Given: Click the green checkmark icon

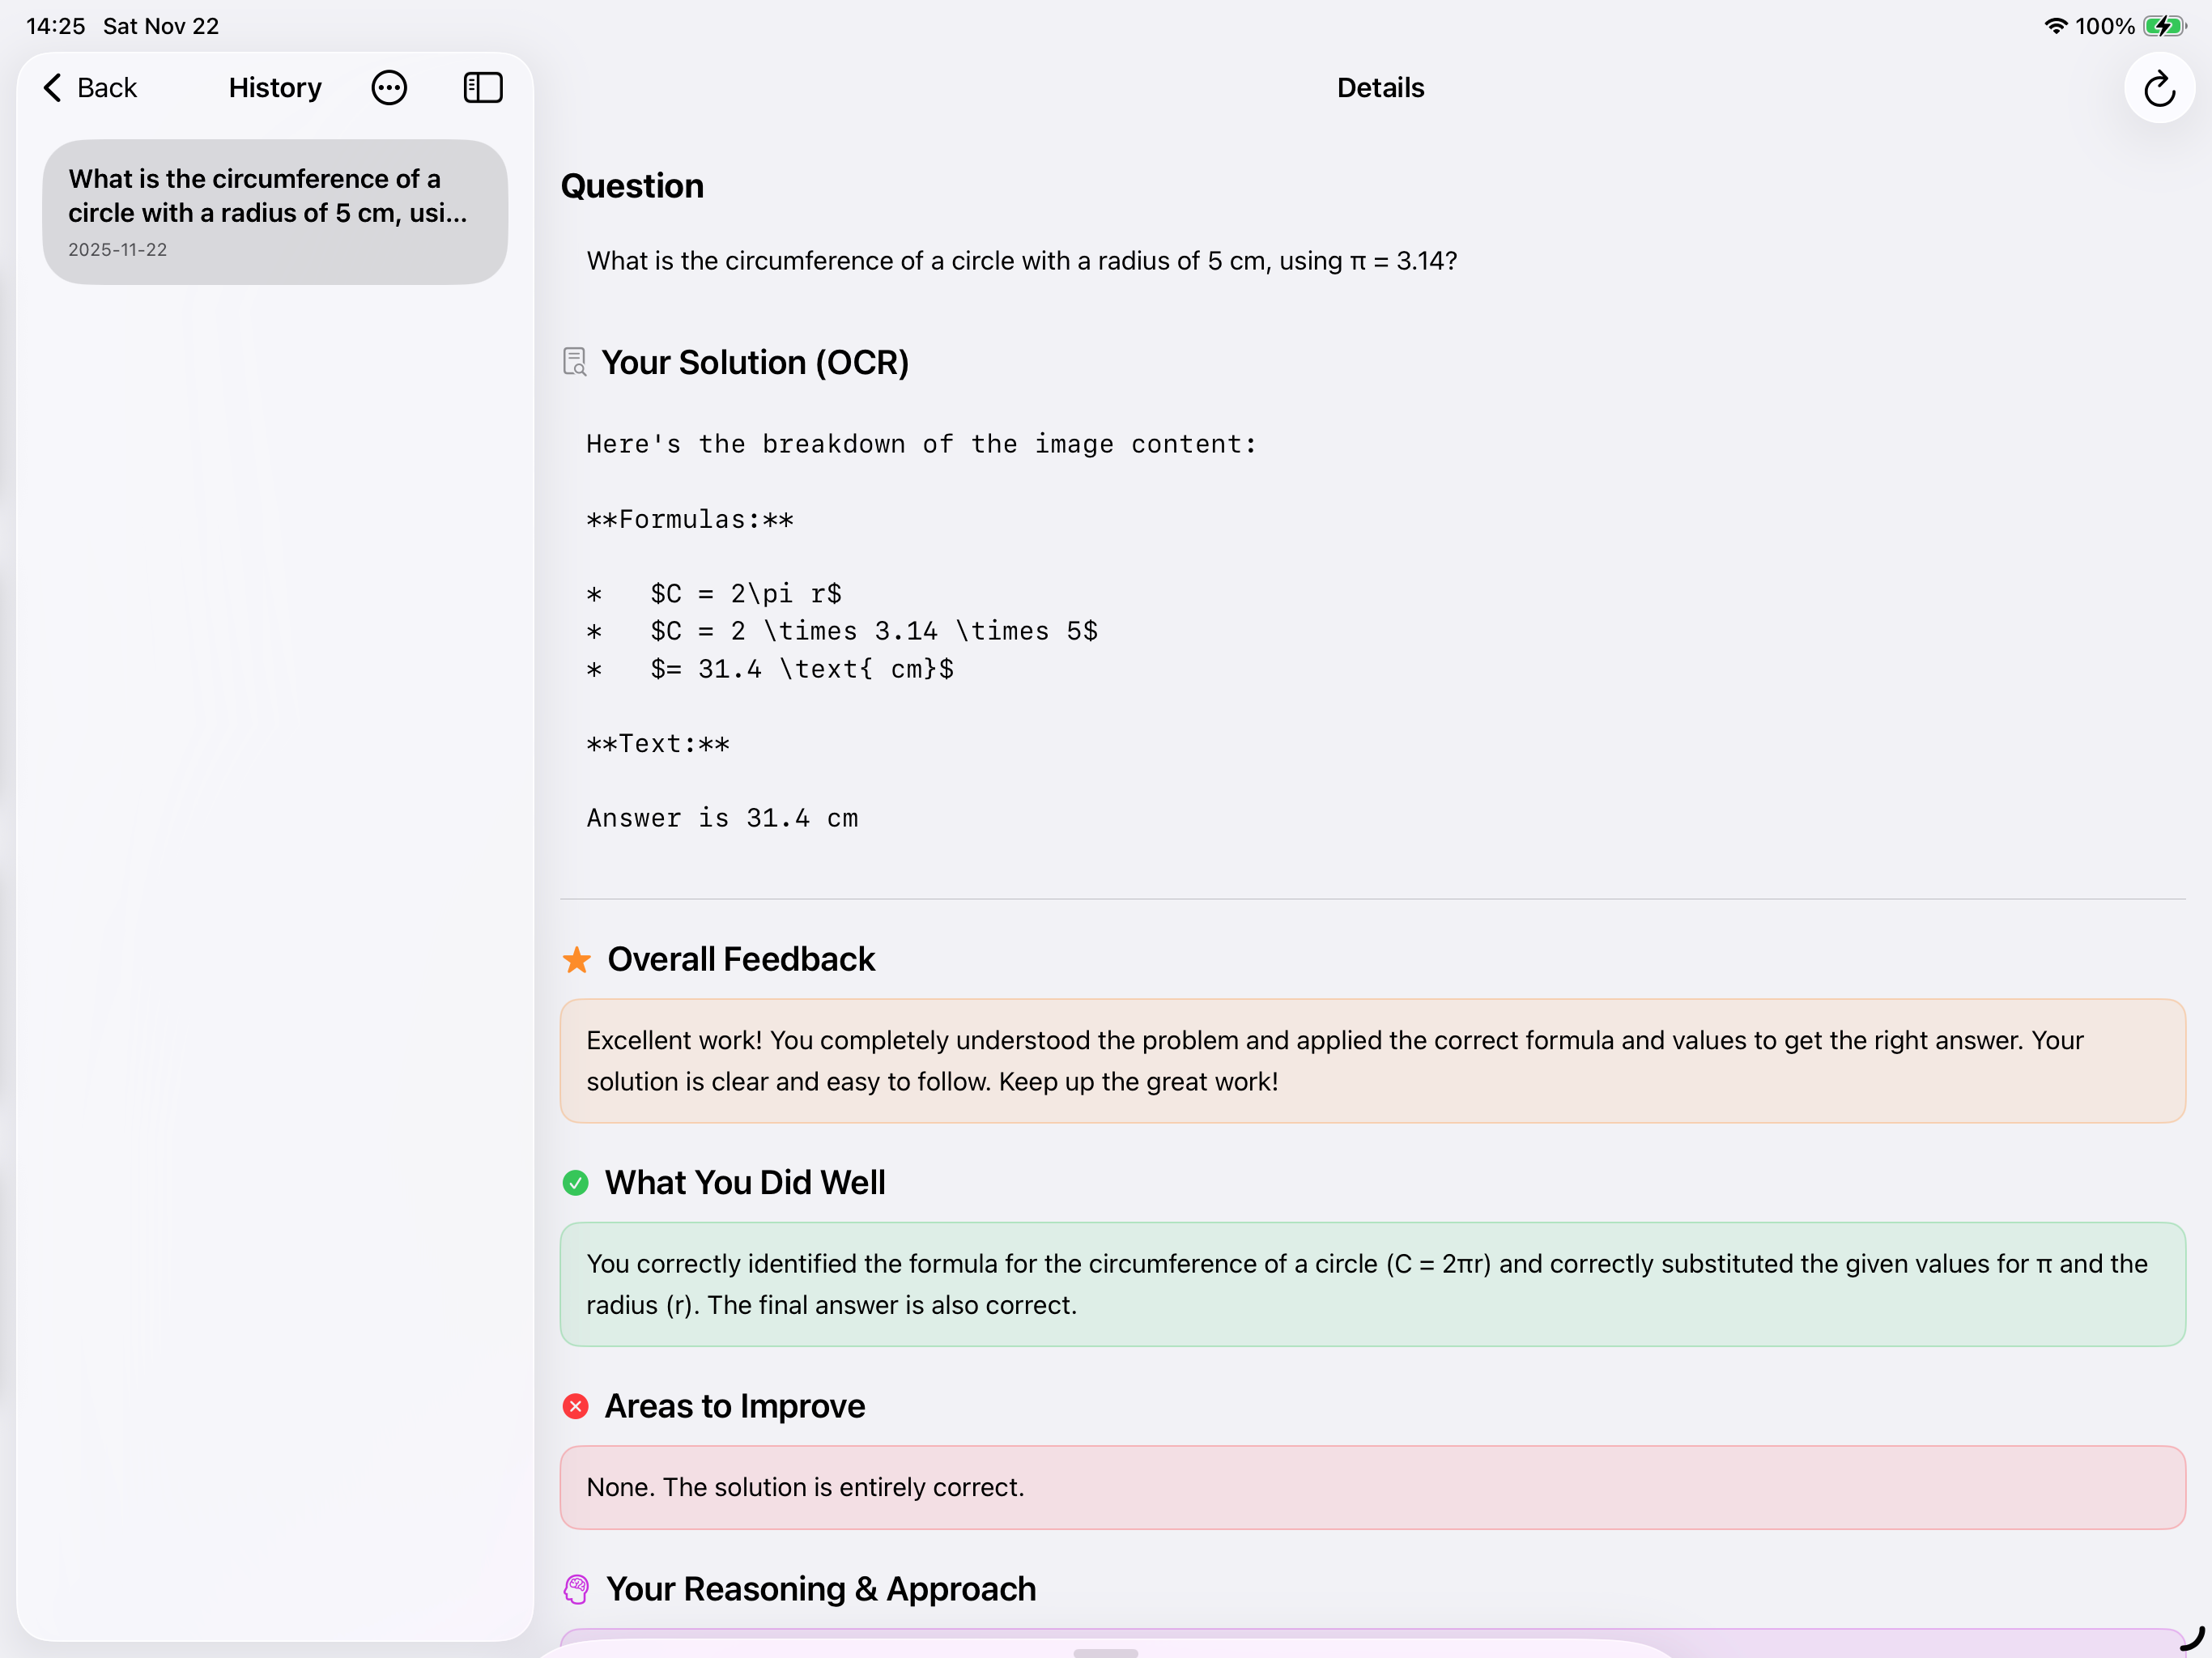Looking at the screenshot, I should 576,1183.
